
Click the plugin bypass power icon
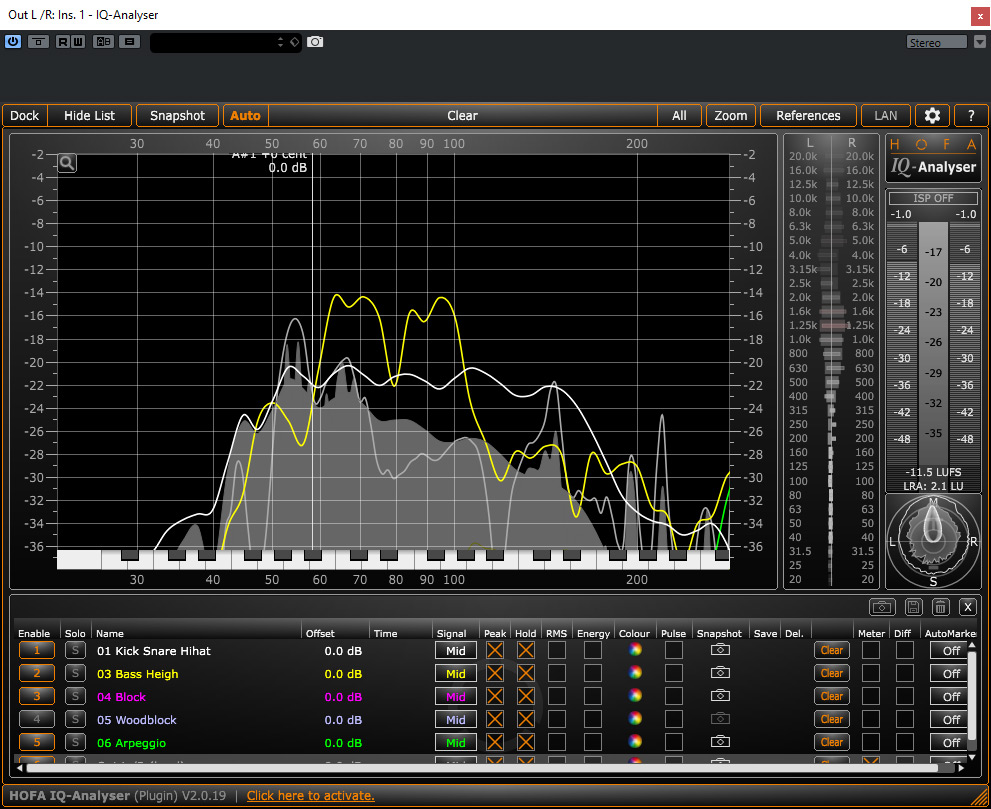click(x=13, y=42)
